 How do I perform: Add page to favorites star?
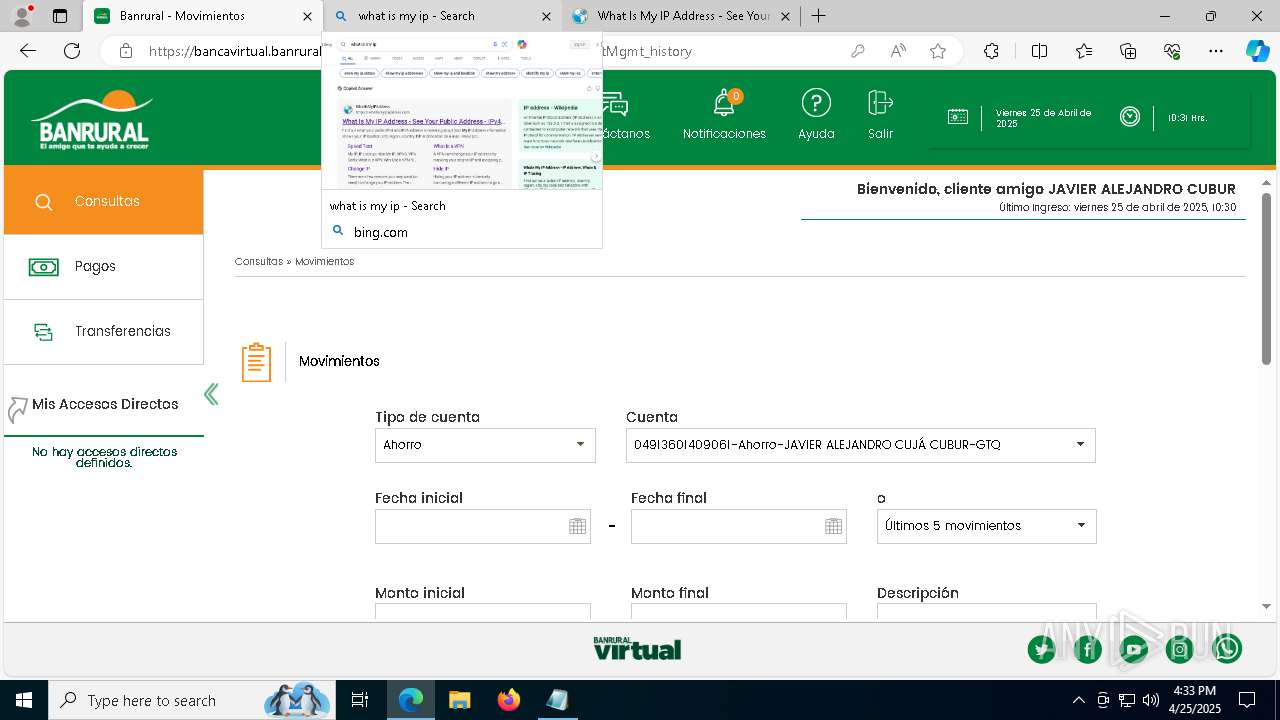pyautogui.click(x=938, y=51)
